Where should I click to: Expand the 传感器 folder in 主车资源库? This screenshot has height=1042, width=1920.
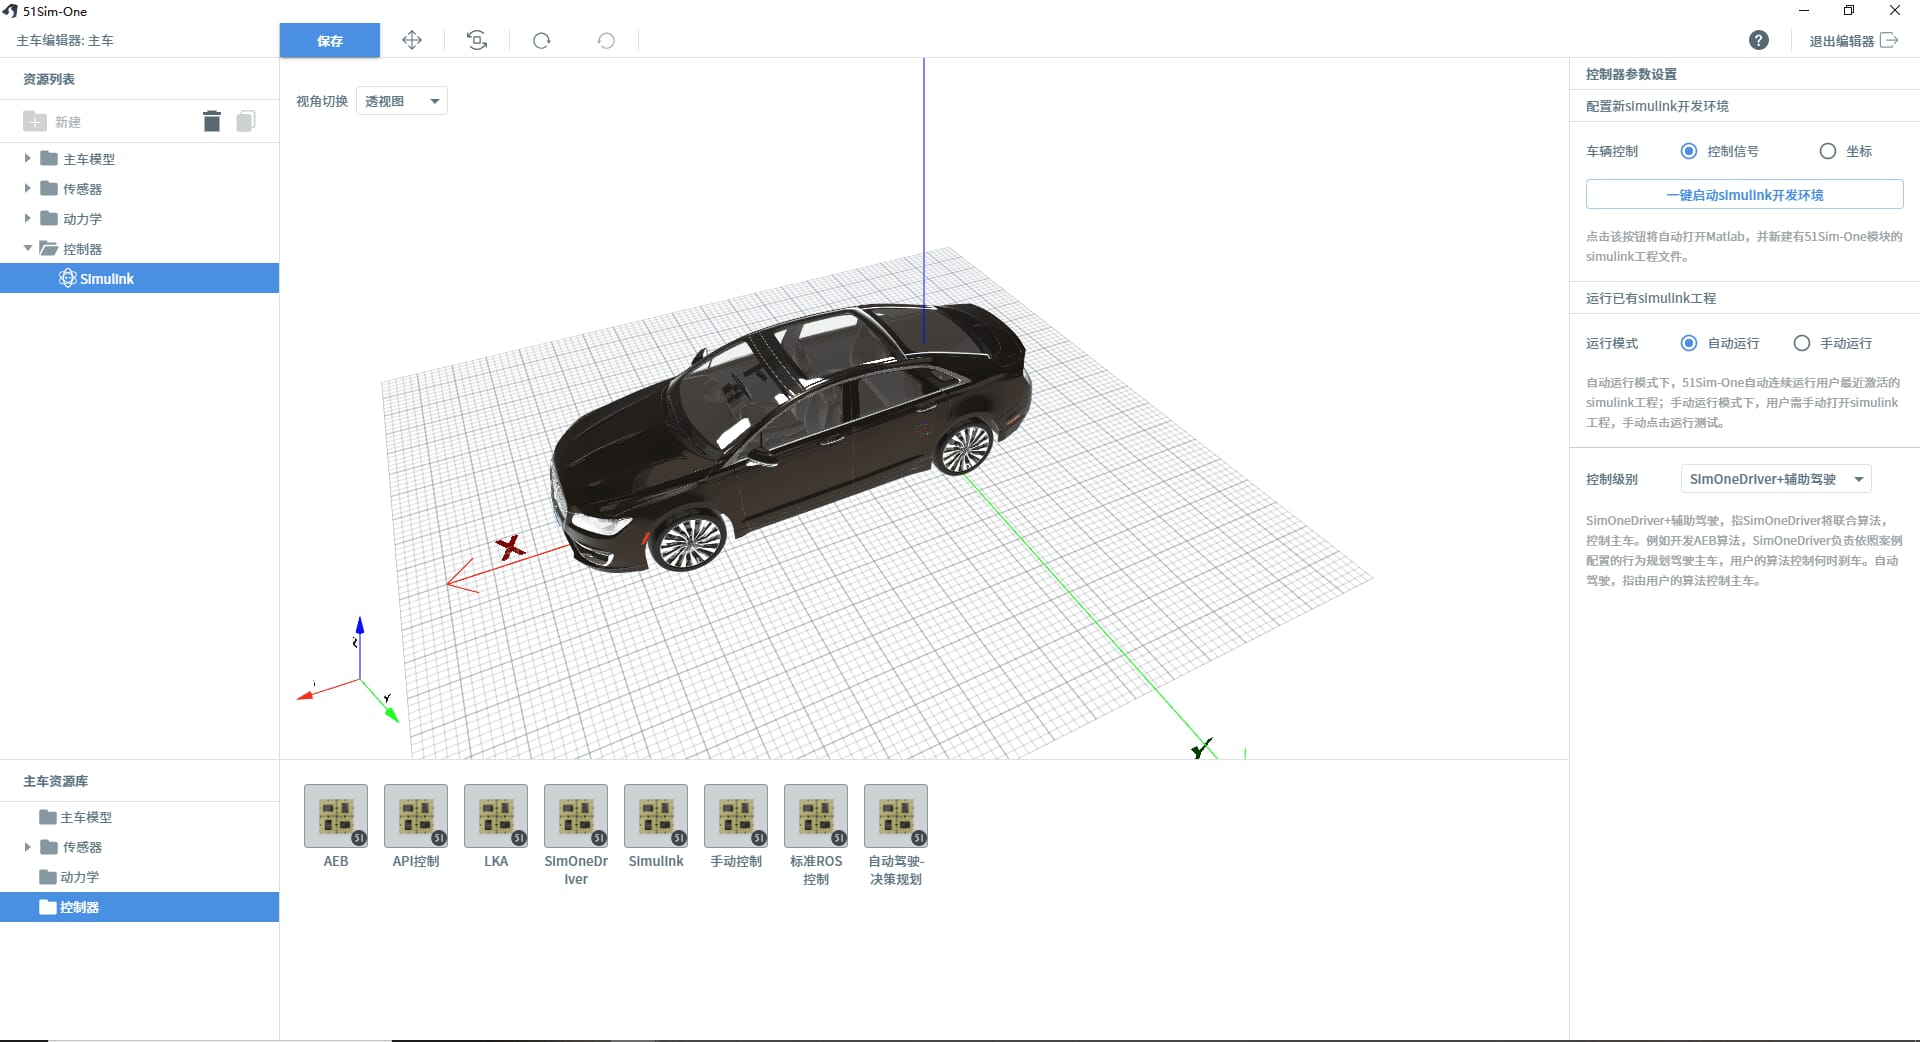pyautogui.click(x=28, y=847)
